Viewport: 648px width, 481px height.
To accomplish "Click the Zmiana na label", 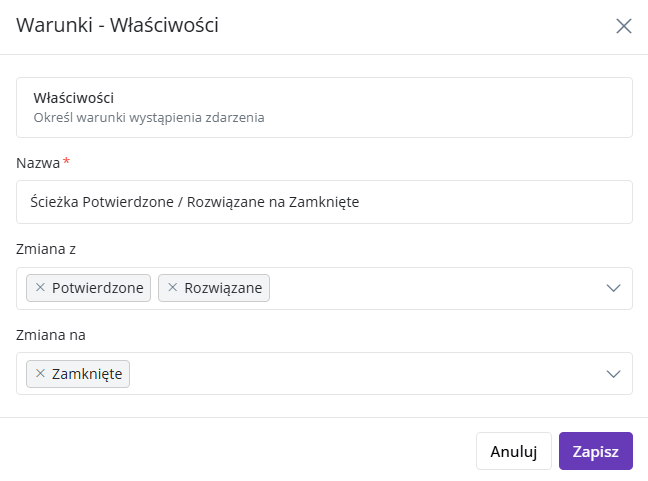I will (51, 335).
